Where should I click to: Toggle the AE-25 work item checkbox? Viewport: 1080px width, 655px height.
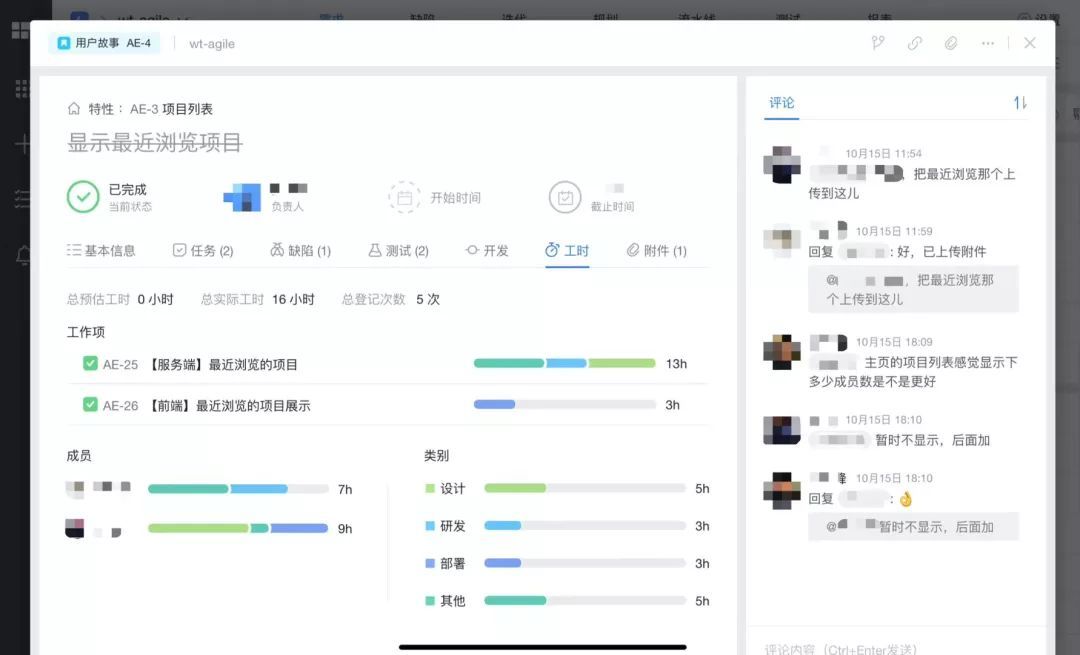coord(90,364)
